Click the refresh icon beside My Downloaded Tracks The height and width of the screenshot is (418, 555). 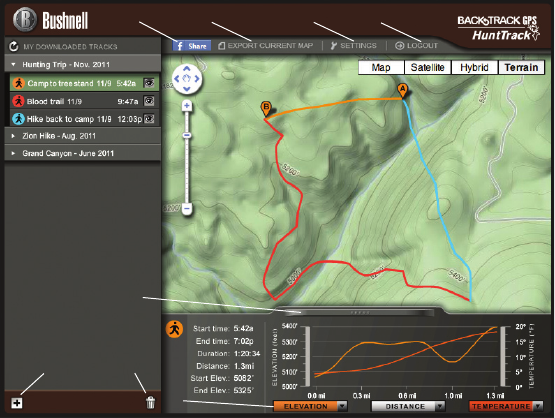click(x=13, y=46)
